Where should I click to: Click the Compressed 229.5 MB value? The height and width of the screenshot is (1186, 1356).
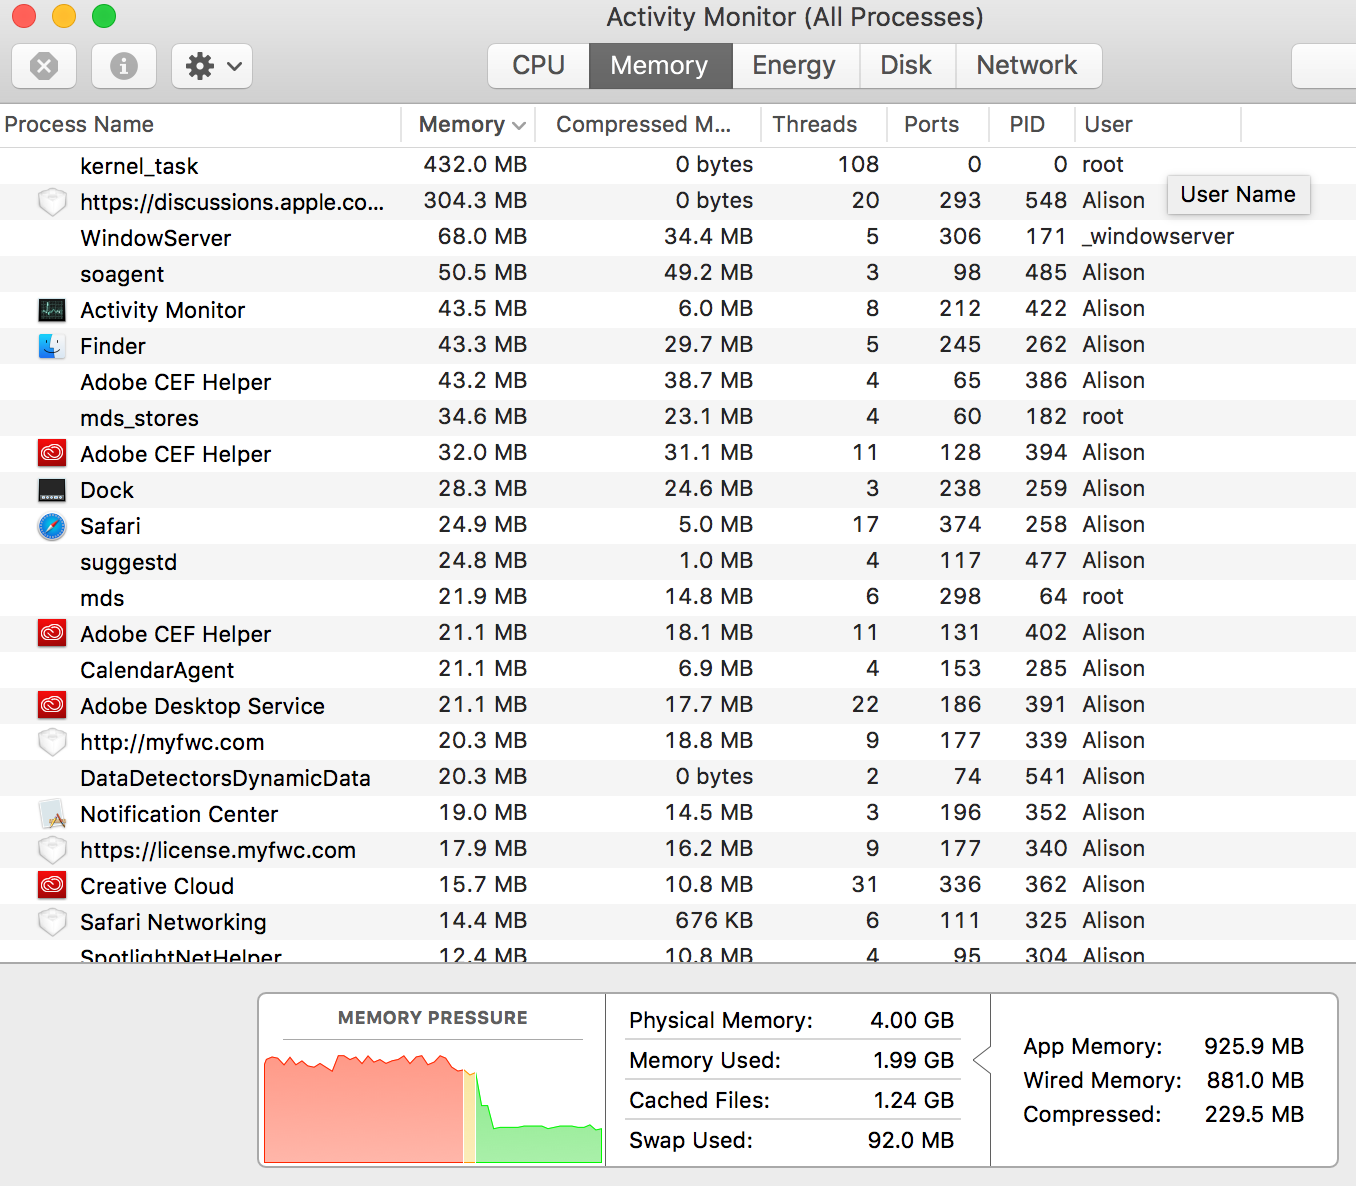click(1254, 1114)
